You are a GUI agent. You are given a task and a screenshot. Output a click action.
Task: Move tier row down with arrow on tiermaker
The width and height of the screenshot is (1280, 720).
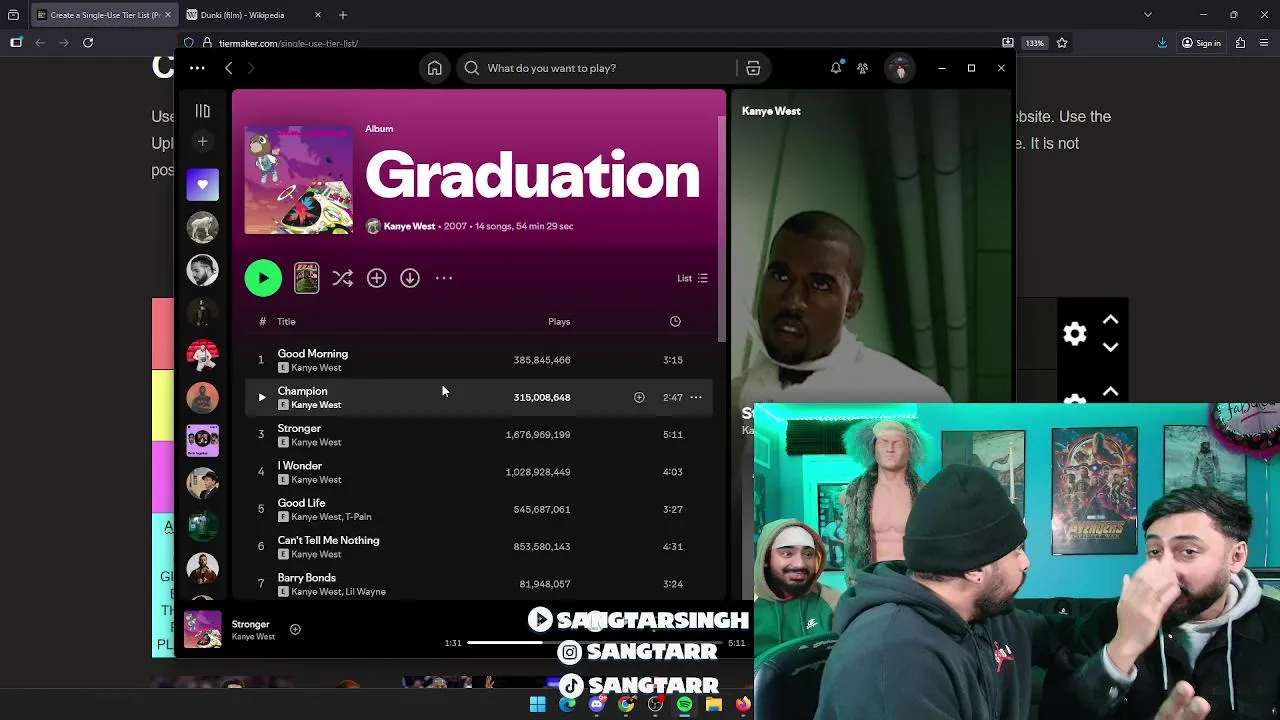click(x=1110, y=347)
